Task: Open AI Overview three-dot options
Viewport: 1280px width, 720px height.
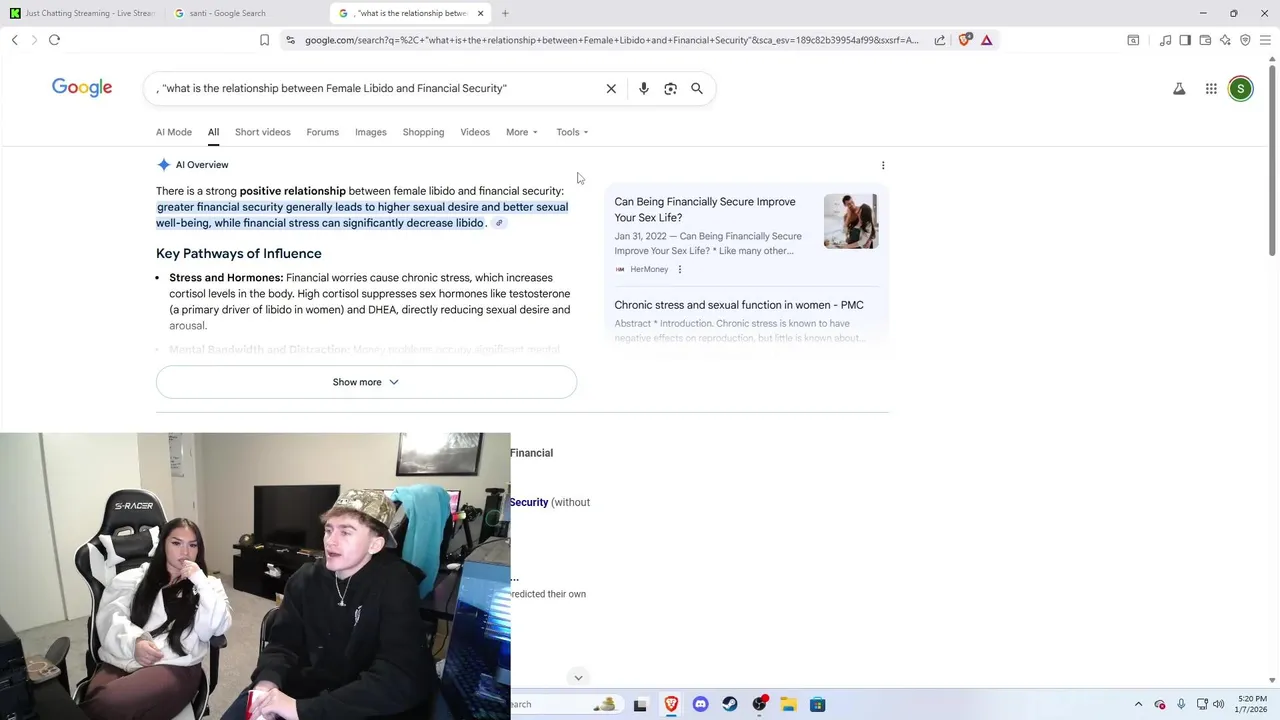Action: coord(883,165)
